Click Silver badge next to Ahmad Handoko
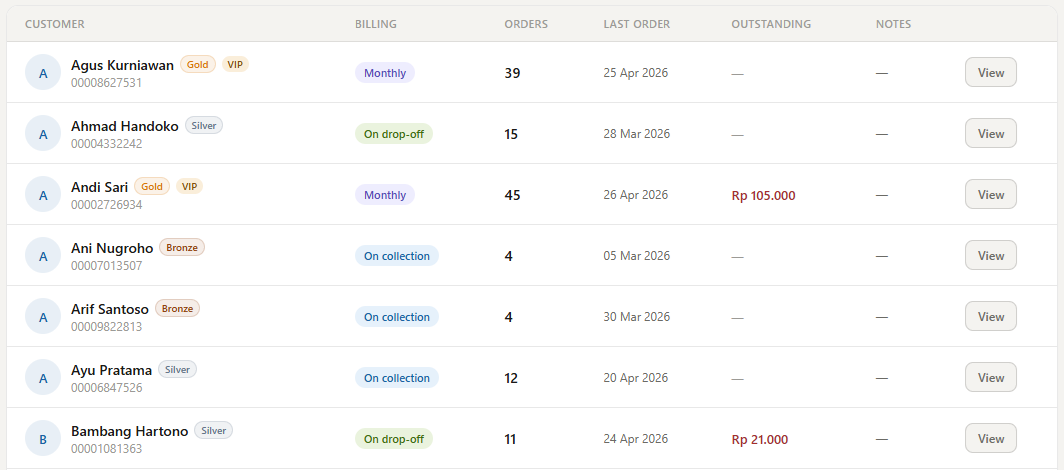Image resolution: width=1064 pixels, height=470 pixels. (x=204, y=125)
